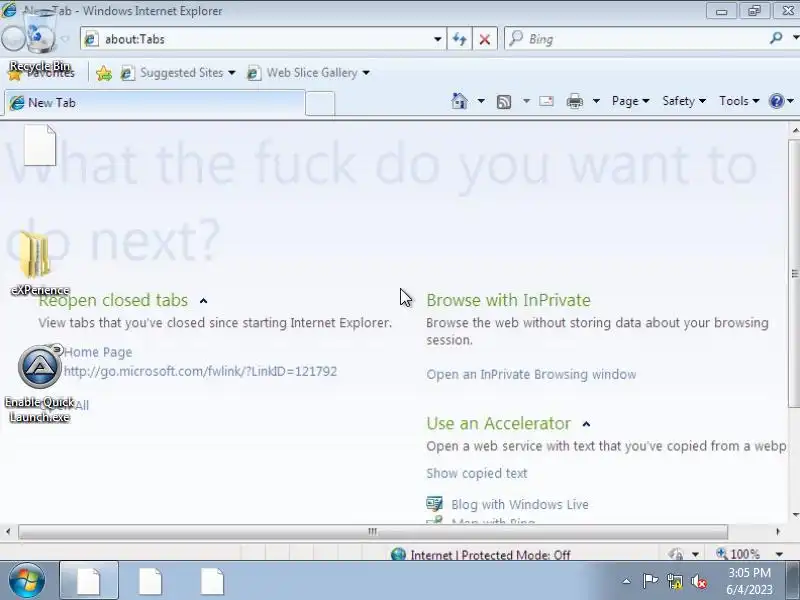
Task: Select the New Tab tab
Action: (x=155, y=103)
